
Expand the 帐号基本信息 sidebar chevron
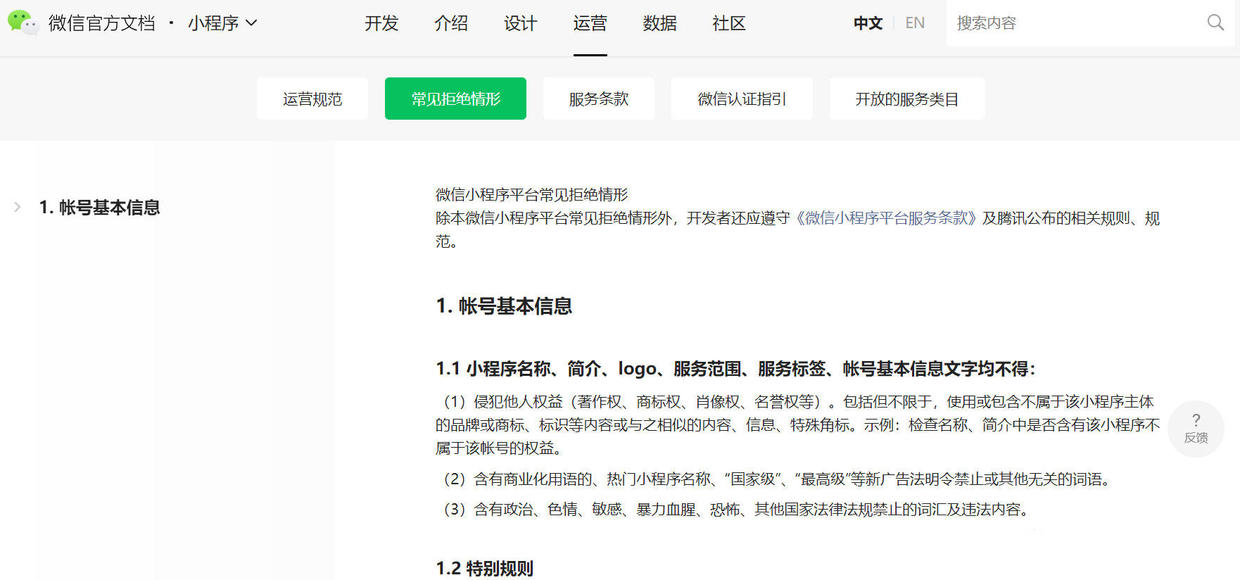(17, 207)
